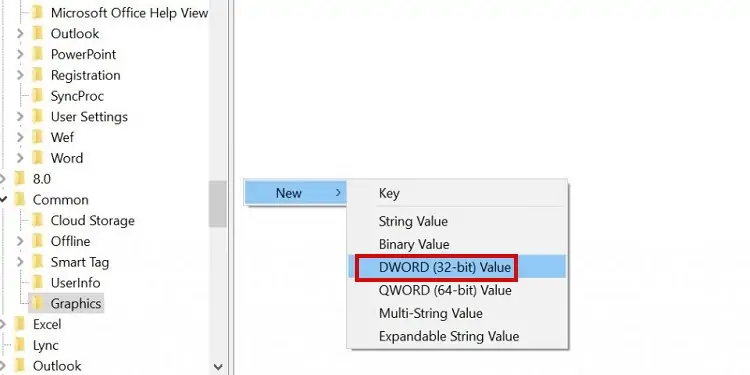Viewport: 750px width, 375px height.
Task: Expand the Outlook subkey under Office
Action: click(x=20, y=33)
